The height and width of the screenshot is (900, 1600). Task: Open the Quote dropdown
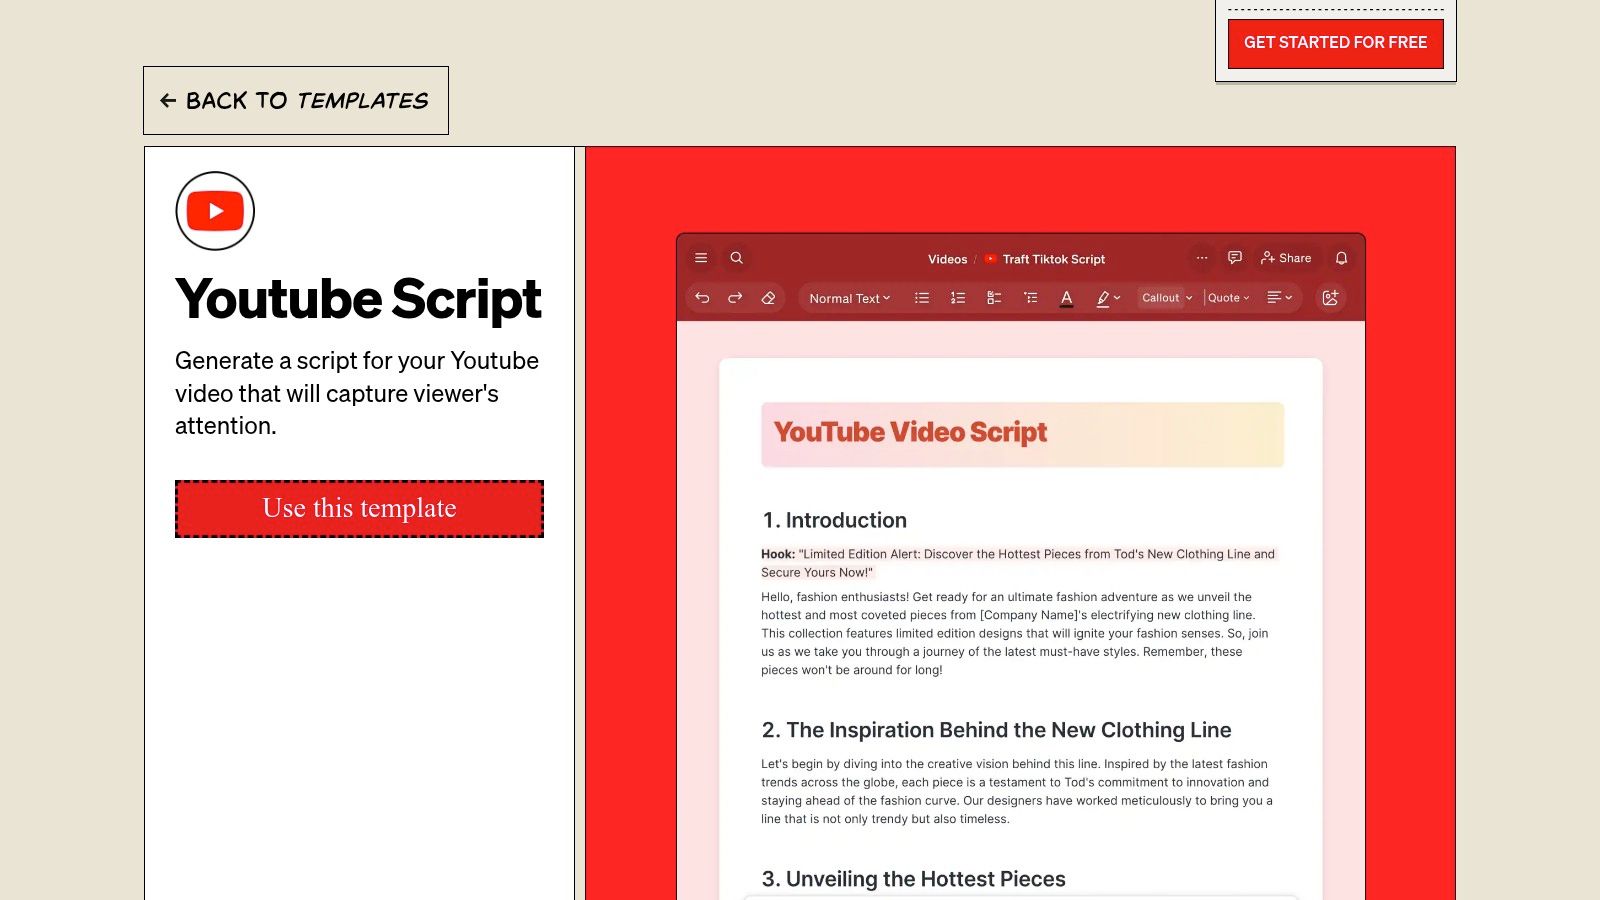tap(1229, 298)
